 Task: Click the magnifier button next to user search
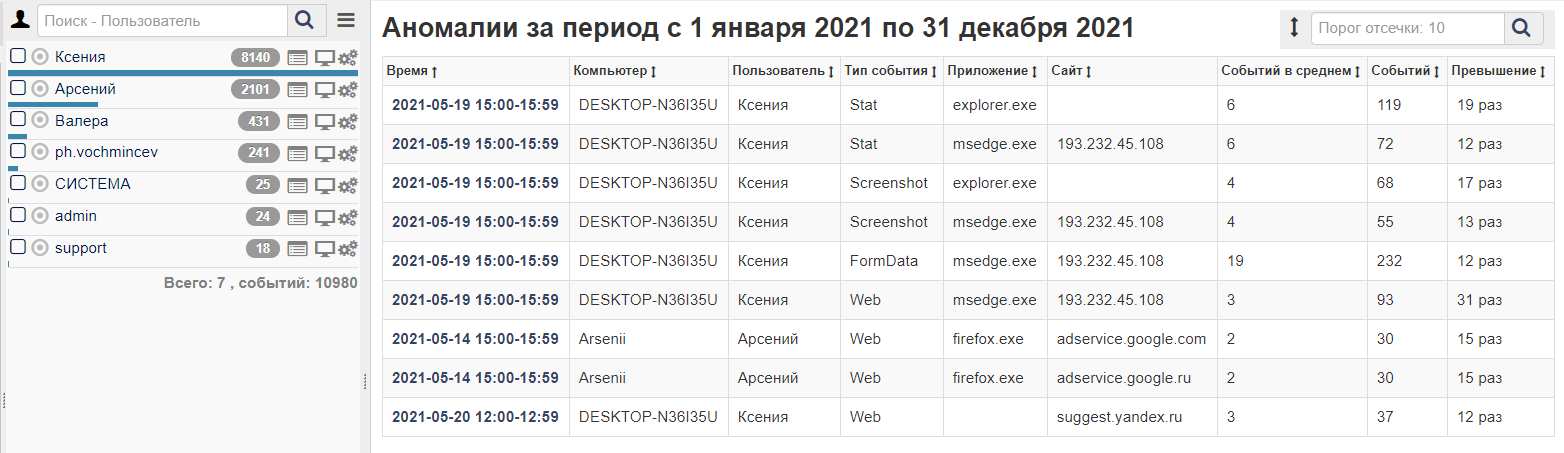point(306,20)
